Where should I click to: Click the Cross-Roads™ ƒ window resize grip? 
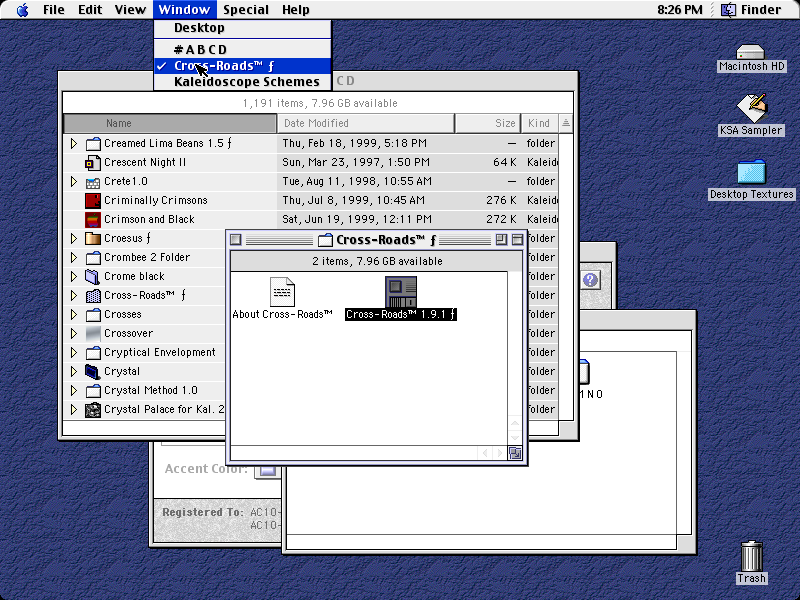coord(515,453)
